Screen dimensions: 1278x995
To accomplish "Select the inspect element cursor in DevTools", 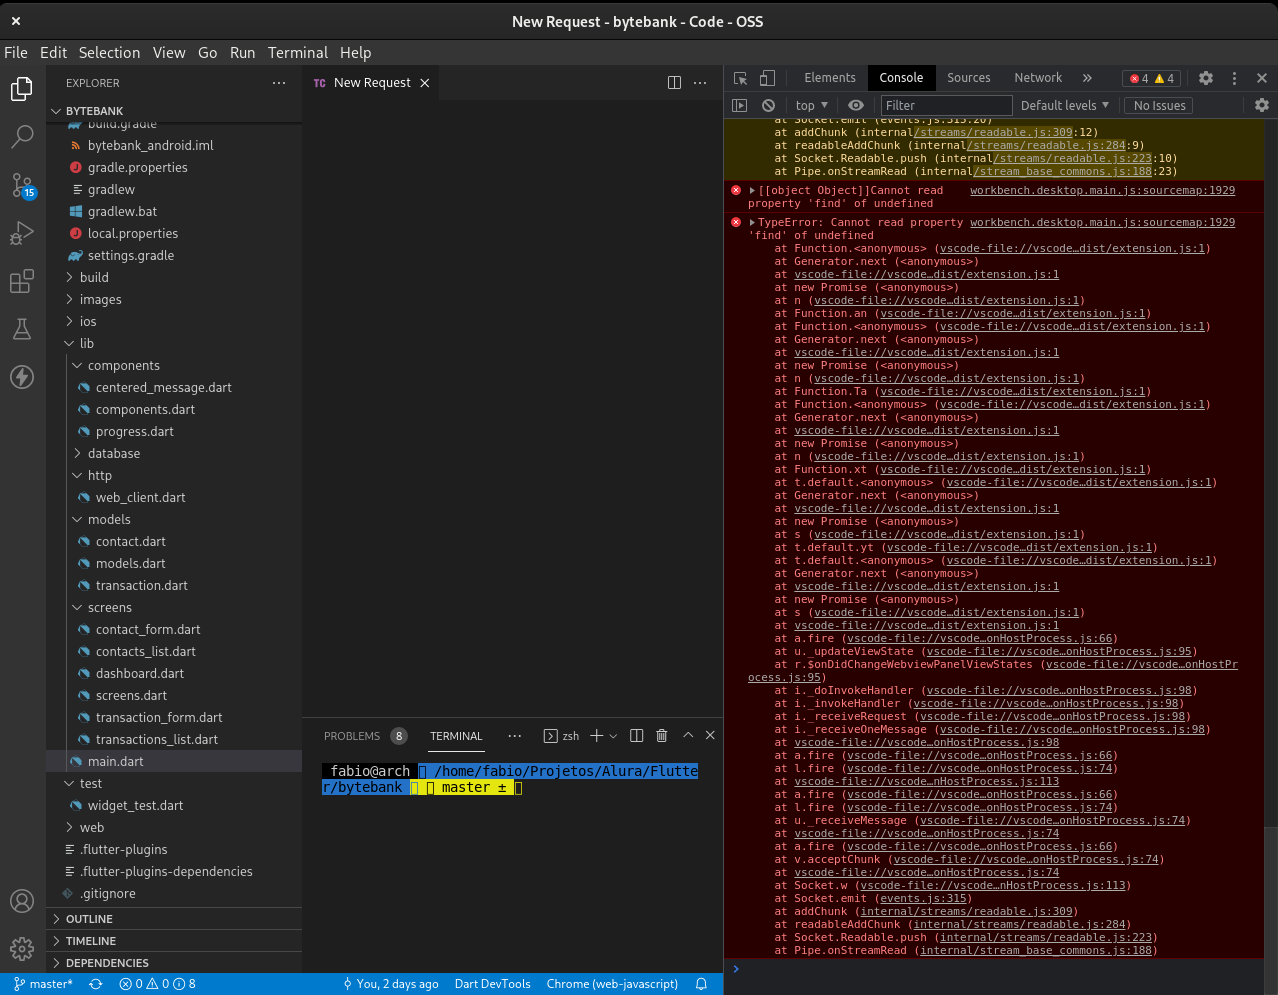I will pos(741,77).
